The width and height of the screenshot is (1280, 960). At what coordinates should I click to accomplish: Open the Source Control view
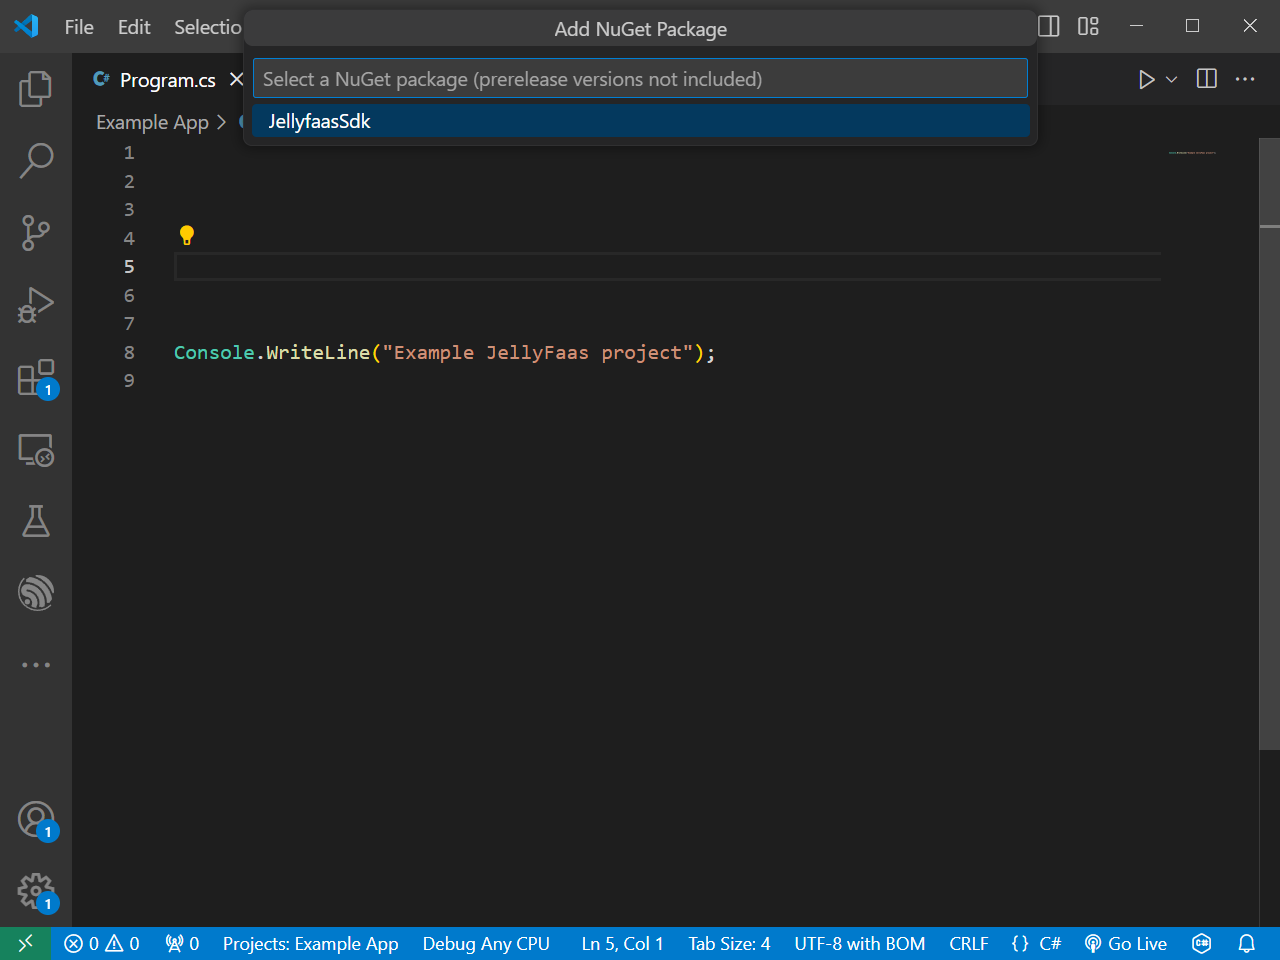pos(36,233)
